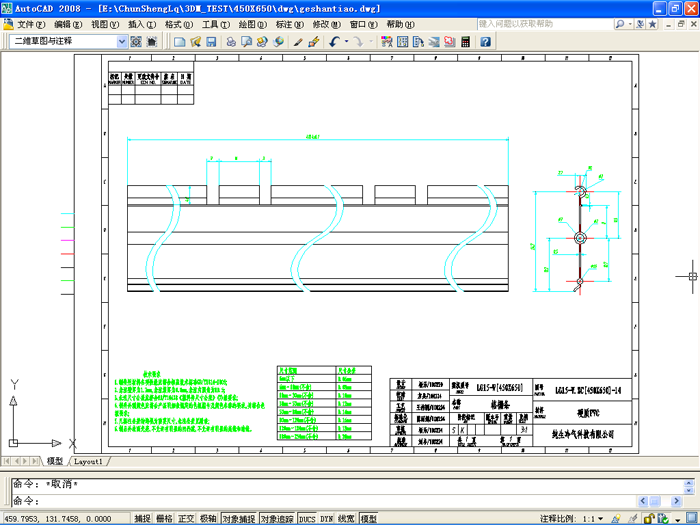Viewport: 700px width, 525px height.
Task: Toggle 栅格 grid display in status bar
Action: tap(164, 519)
